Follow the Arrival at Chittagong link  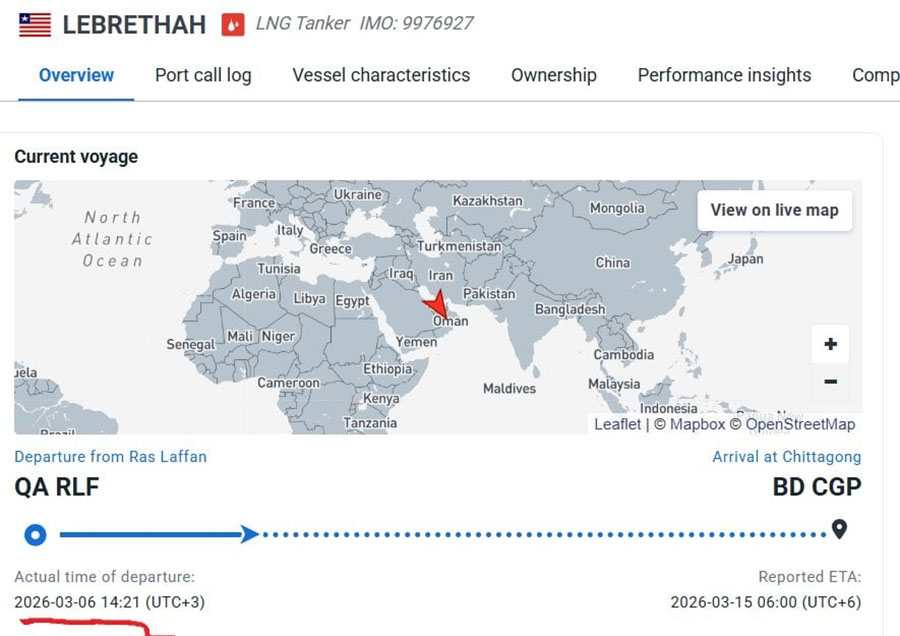tap(786, 457)
